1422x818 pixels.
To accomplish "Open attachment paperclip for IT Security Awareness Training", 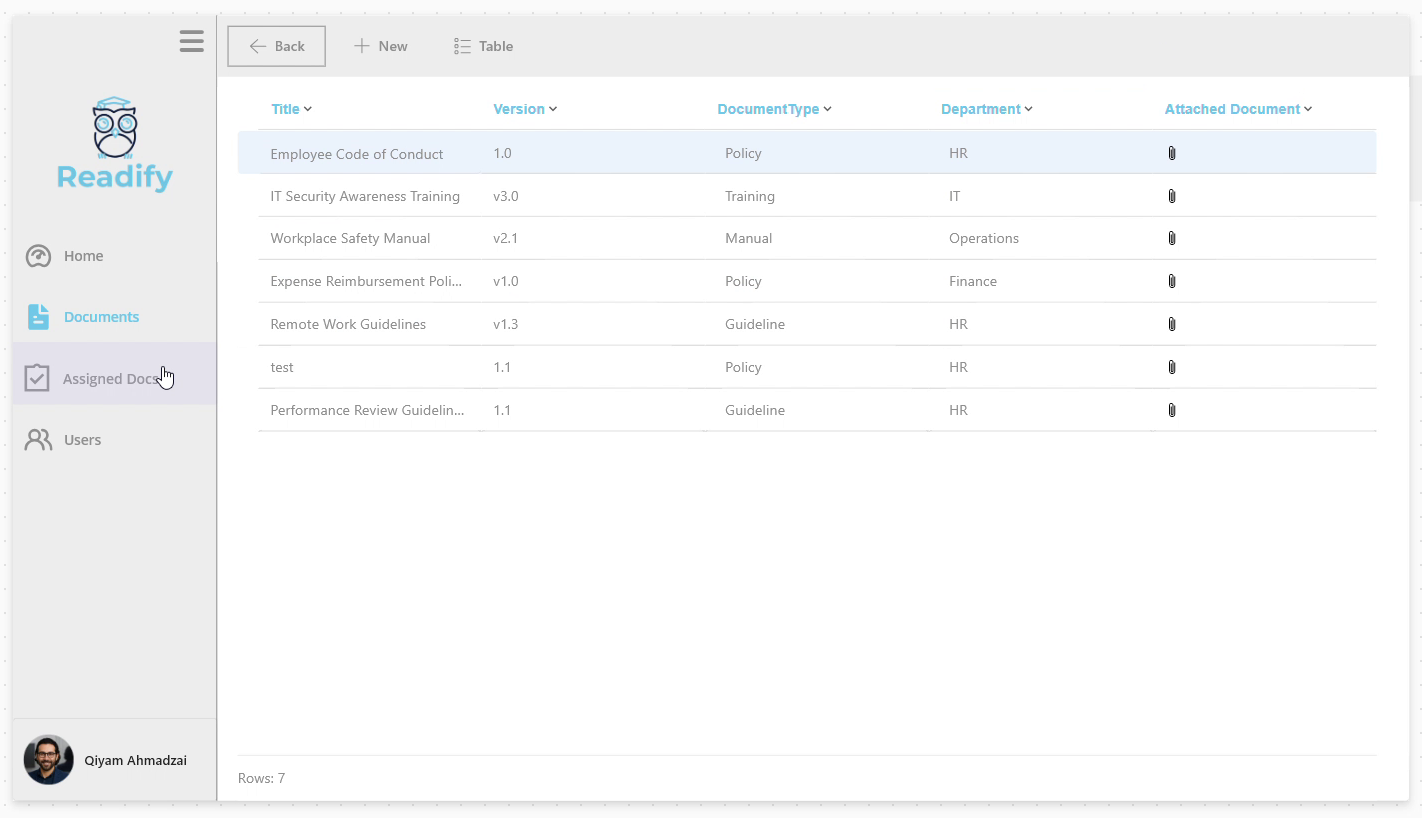I will (1172, 196).
